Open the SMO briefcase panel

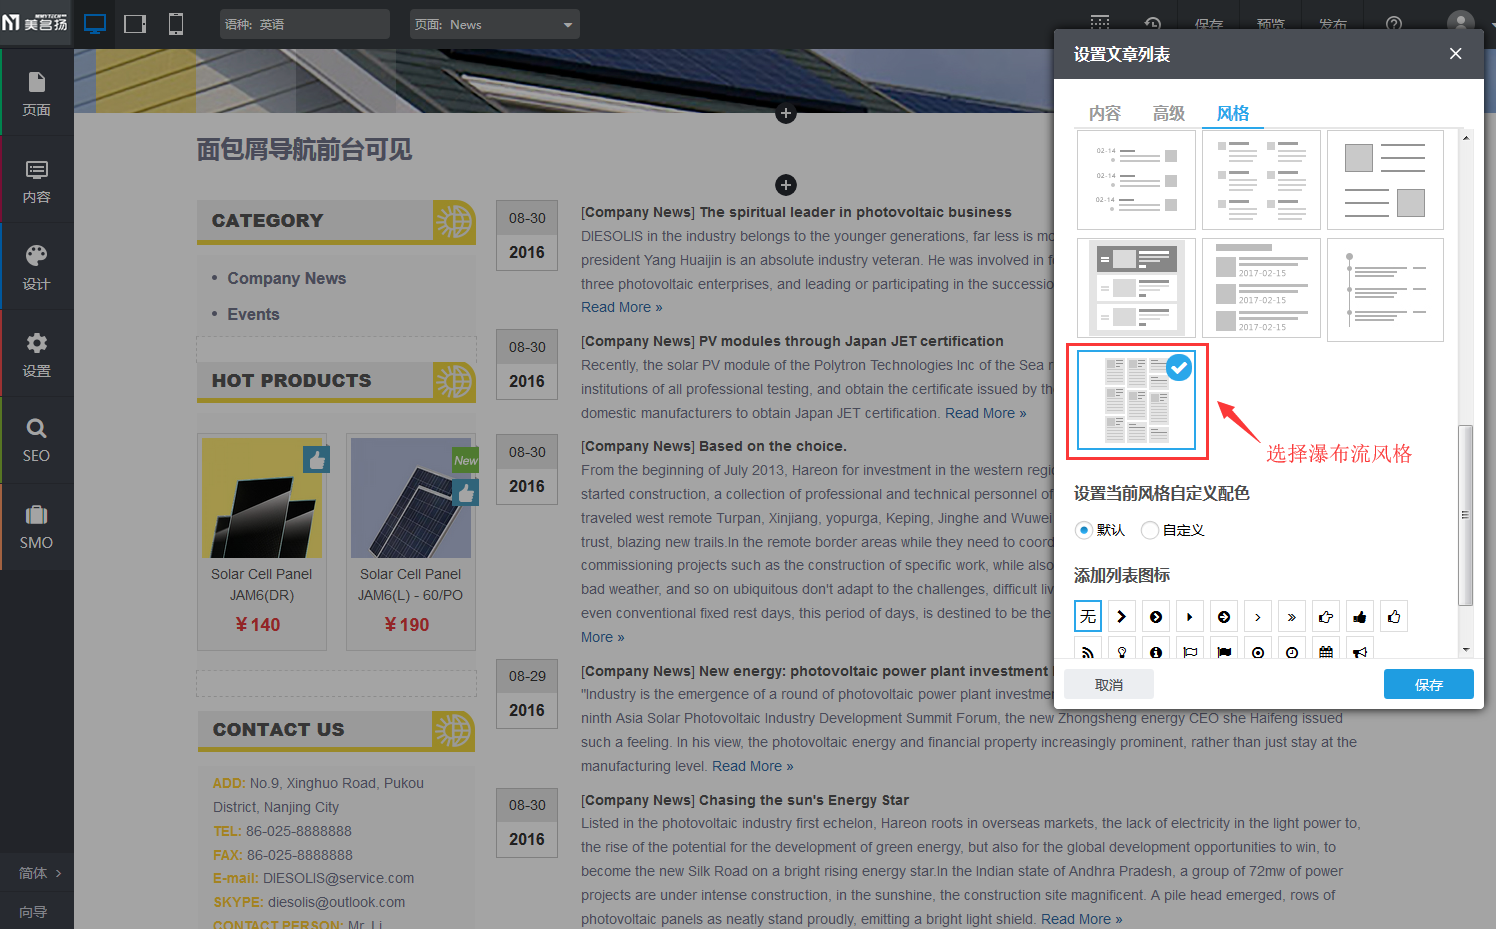click(36, 527)
